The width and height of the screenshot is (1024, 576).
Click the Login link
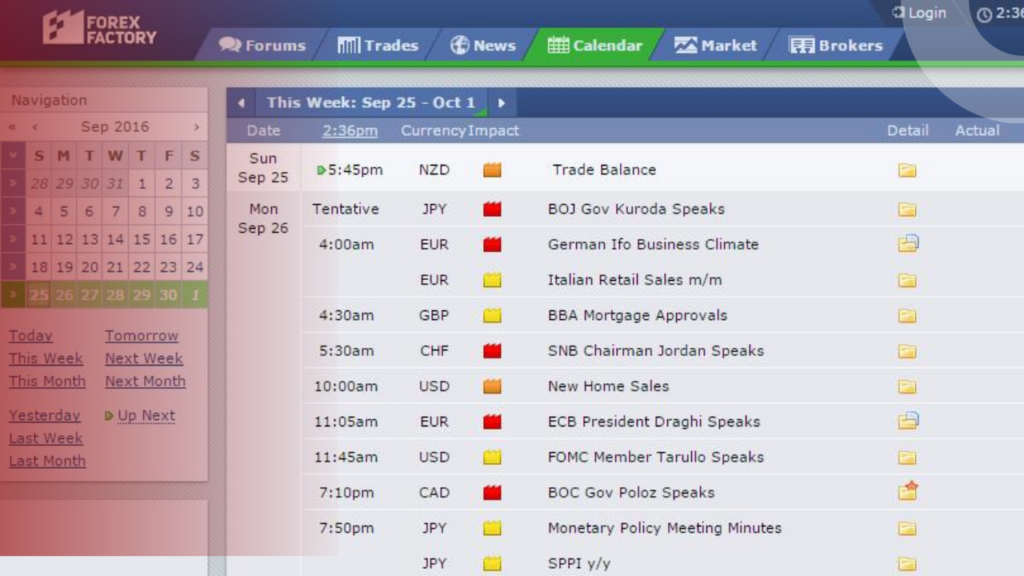pyautogui.click(x=919, y=13)
